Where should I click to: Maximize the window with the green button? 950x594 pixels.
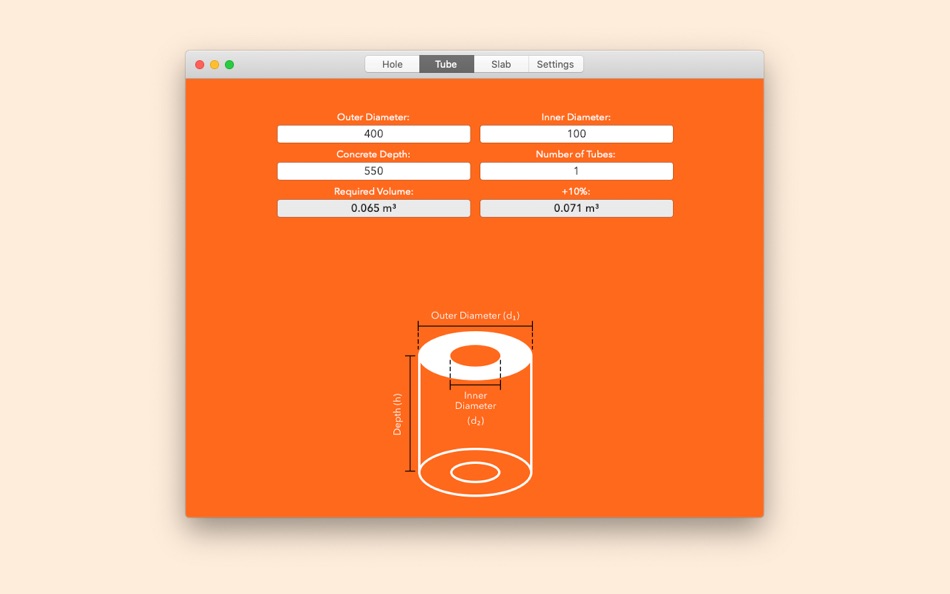click(230, 64)
